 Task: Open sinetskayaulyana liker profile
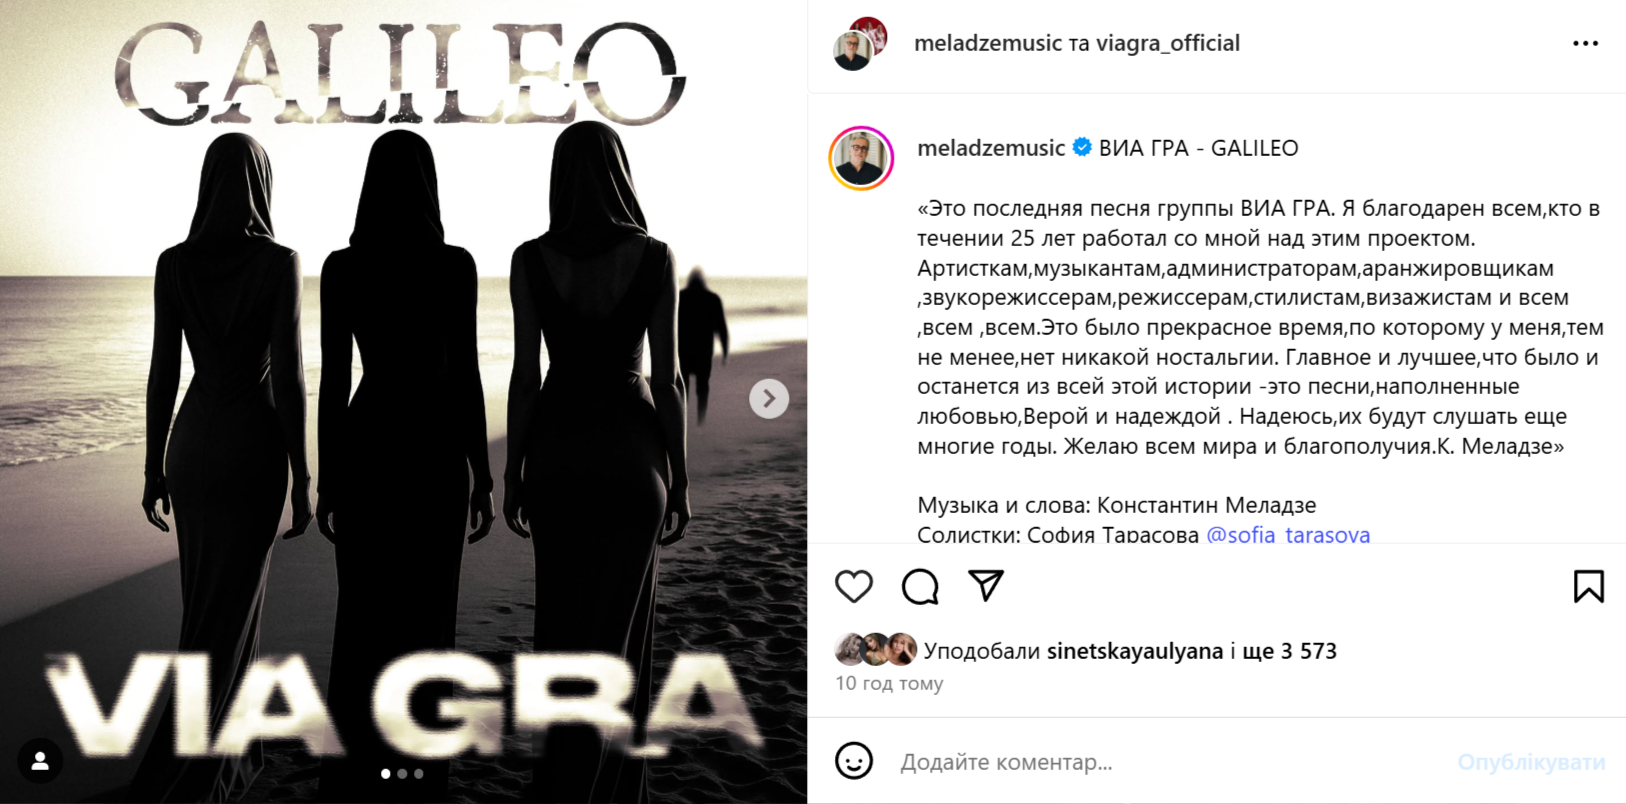[x=1135, y=651]
